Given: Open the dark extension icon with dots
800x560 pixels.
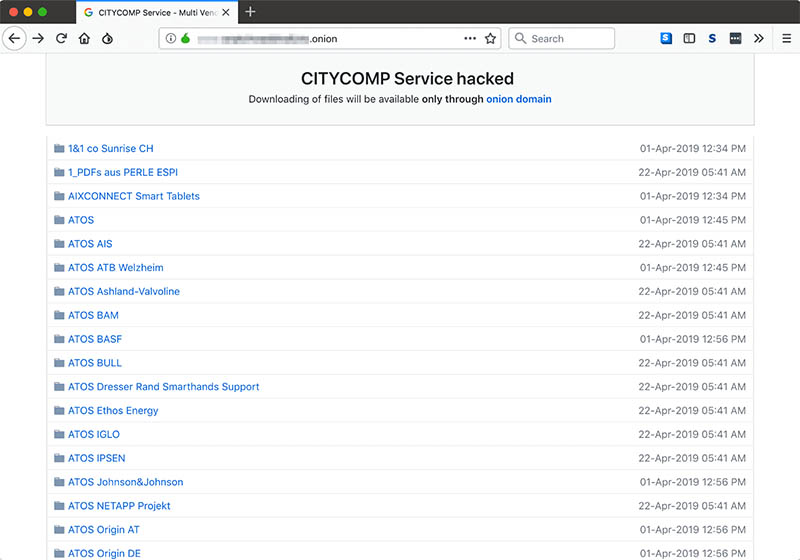Looking at the screenshot, I should pos(735,38).
